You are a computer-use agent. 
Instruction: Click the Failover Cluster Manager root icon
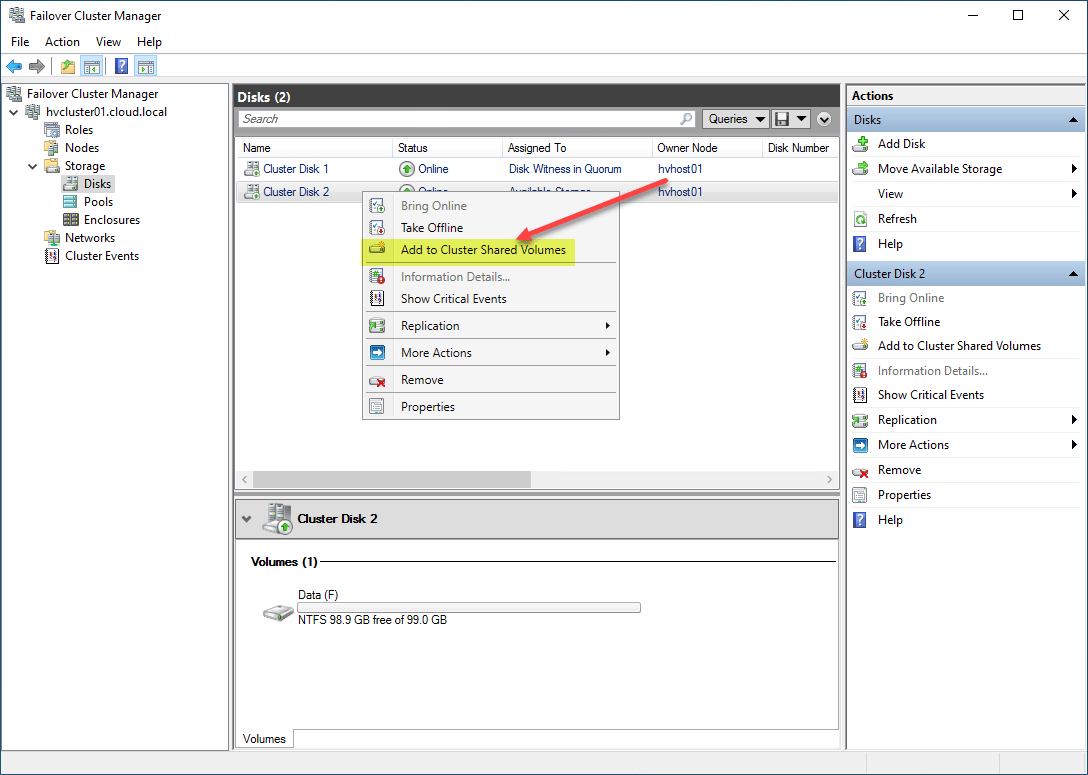pos(15,94)
